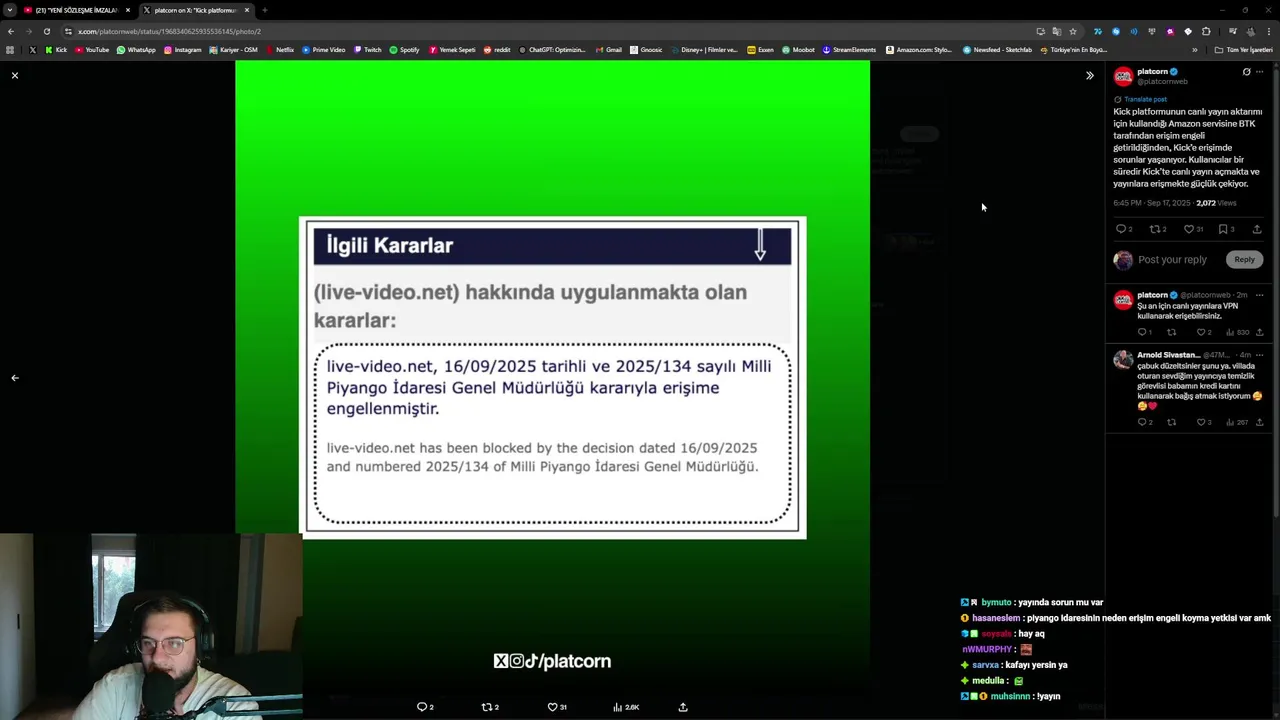This screenshot has height=720, width=1280.
Task: Collapse the post sidebar with double chevron
Action: pyautogui.click(x=1090, y=75)
